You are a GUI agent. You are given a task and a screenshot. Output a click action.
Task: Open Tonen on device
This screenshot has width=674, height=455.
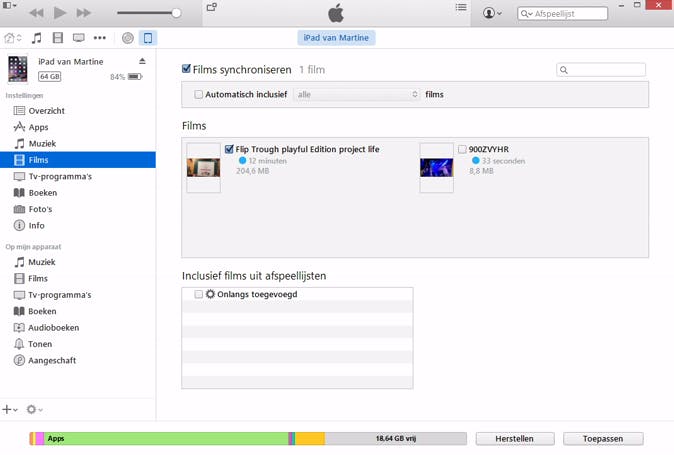coord(78,344)
